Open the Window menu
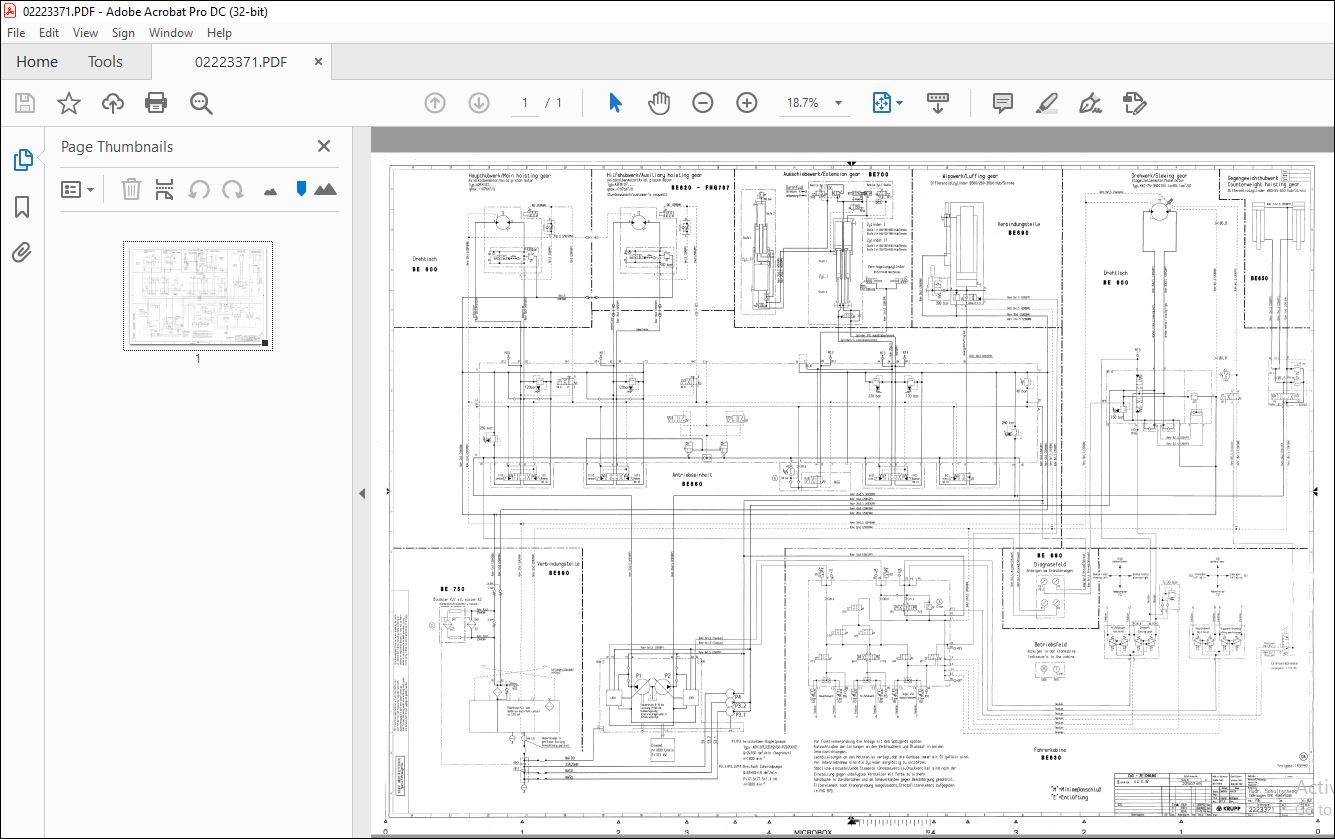Image resolution: width=1335 pixels, height=839 pixels. (x=171, y=33)
